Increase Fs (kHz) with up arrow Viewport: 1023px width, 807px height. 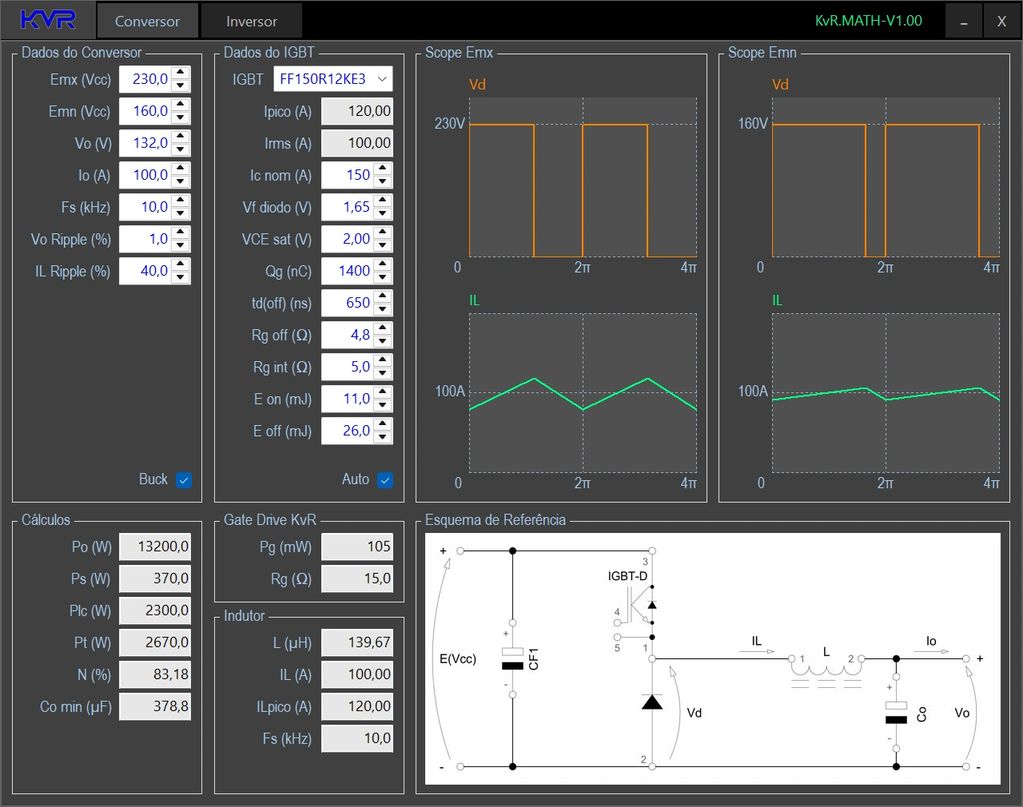click(180, 201)
